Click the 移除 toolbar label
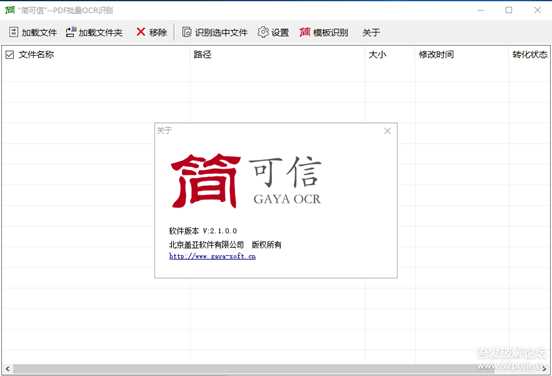 pyautogui.click(x=158, y=32)
